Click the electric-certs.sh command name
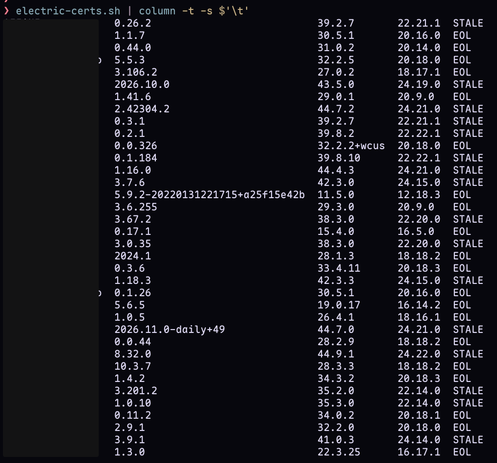 click(x=68, y=11)
